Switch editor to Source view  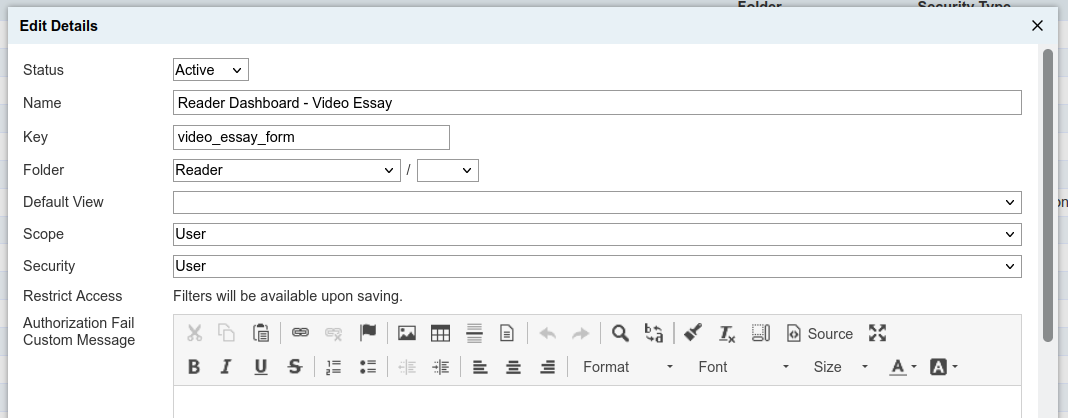pyautogui.click(x=820, y=333)
